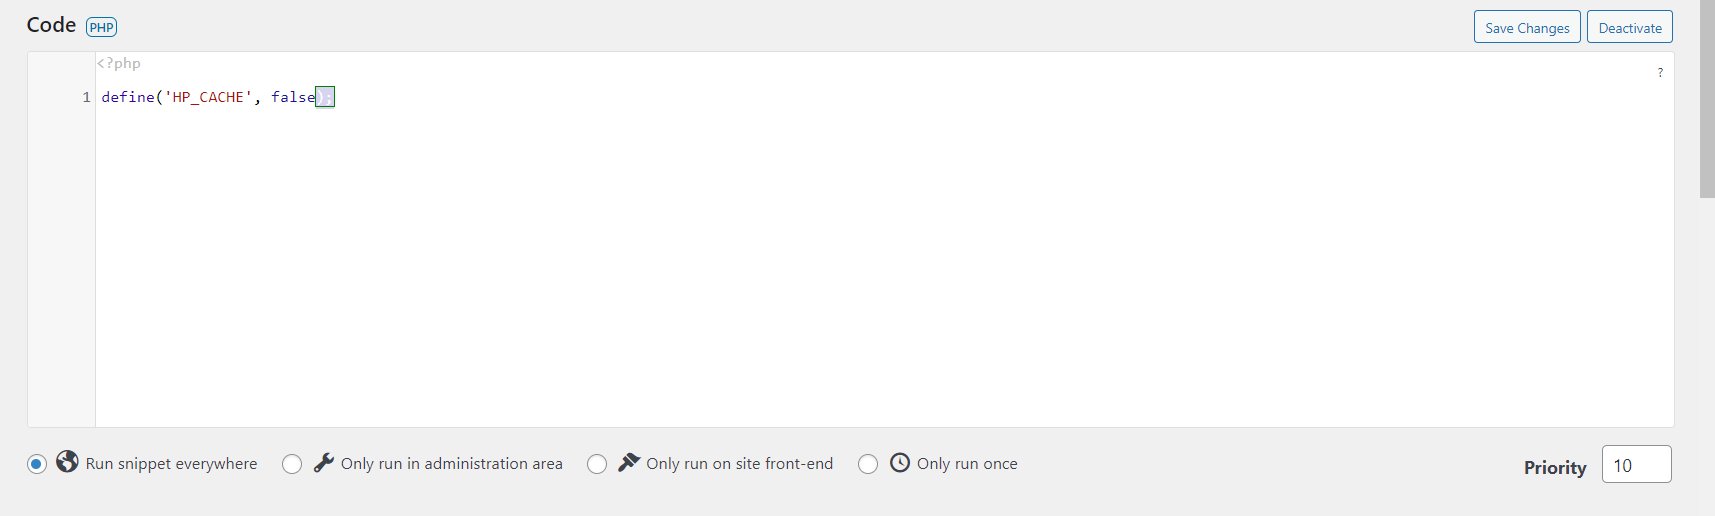Click the wrench icon for administration area
The height and width of the screenshot is (516, 1715).
(324, 462)
